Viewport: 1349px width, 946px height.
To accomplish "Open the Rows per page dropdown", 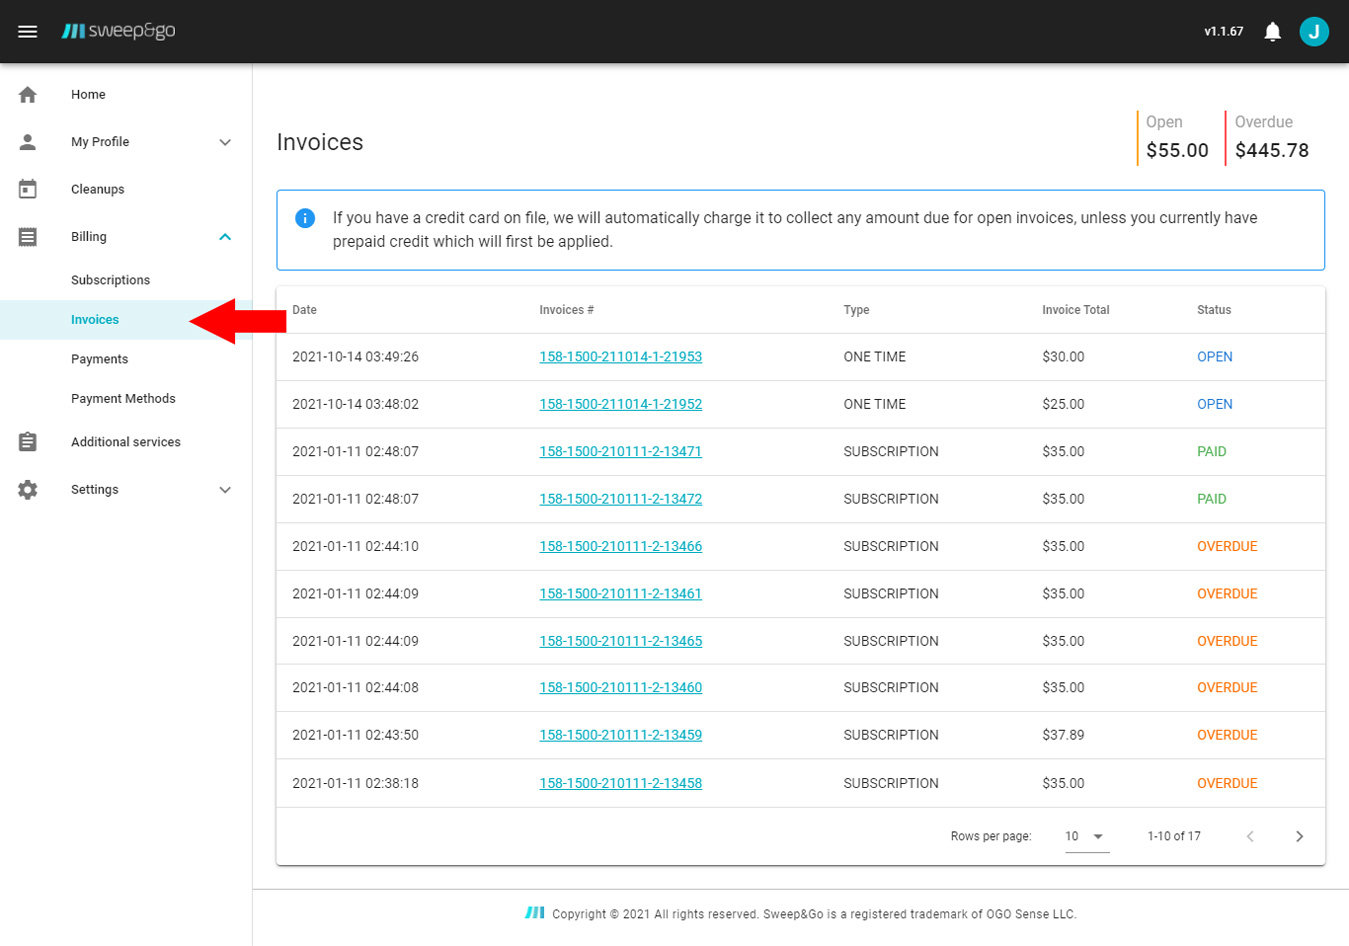I will tap(1085, 836).
